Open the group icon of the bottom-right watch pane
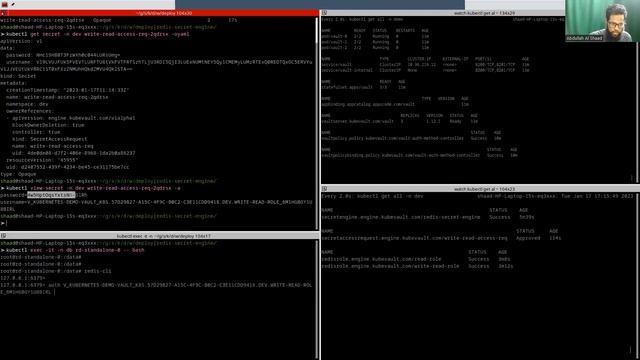Screen dimensions: 640x360 point(324,189)
